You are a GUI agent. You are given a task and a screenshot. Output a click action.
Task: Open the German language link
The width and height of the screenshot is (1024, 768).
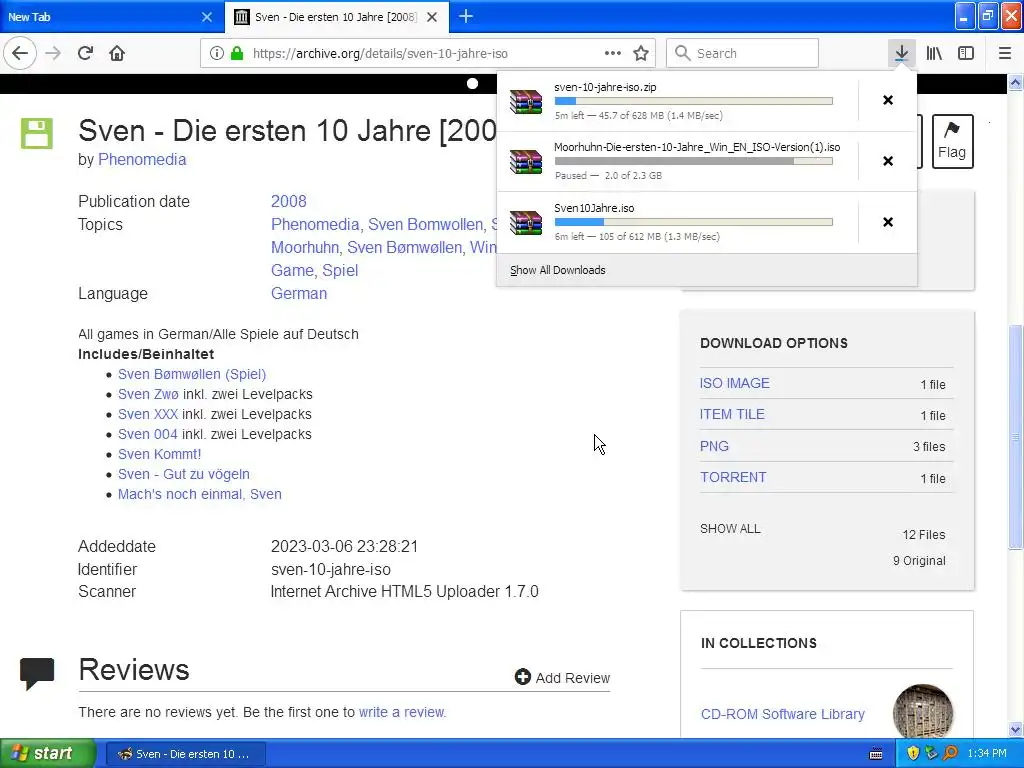[x=299, y=293]
